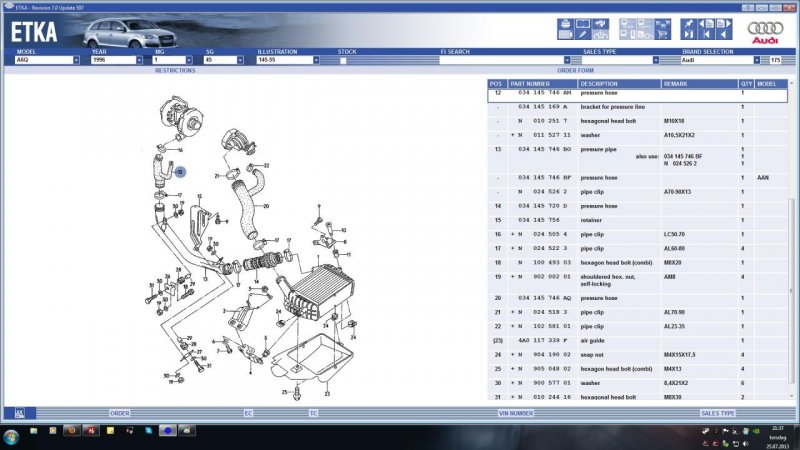Expand the MODEL dropdown showing A6Q
This screenshot has height=450, width=800.
point(75,60)
